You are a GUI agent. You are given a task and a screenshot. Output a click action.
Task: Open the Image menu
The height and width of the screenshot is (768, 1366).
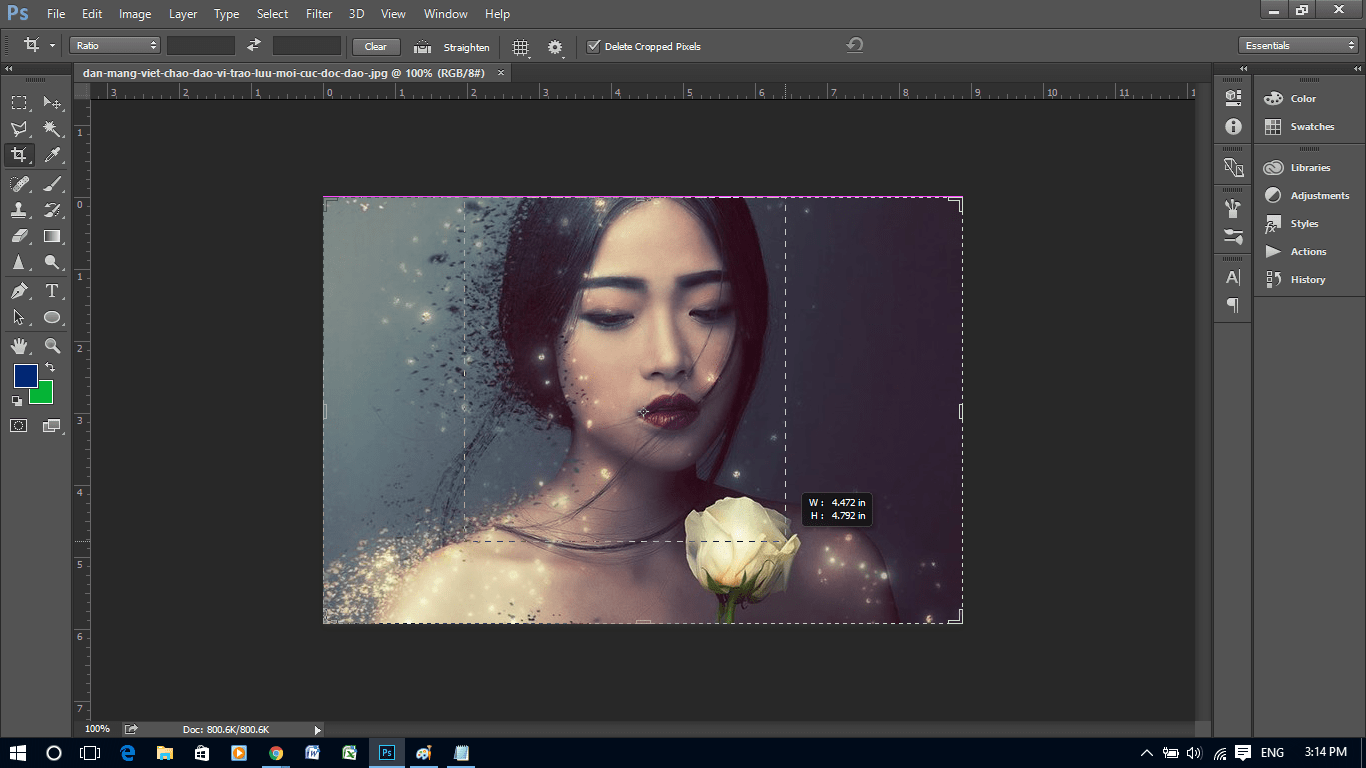pos(135,13)
